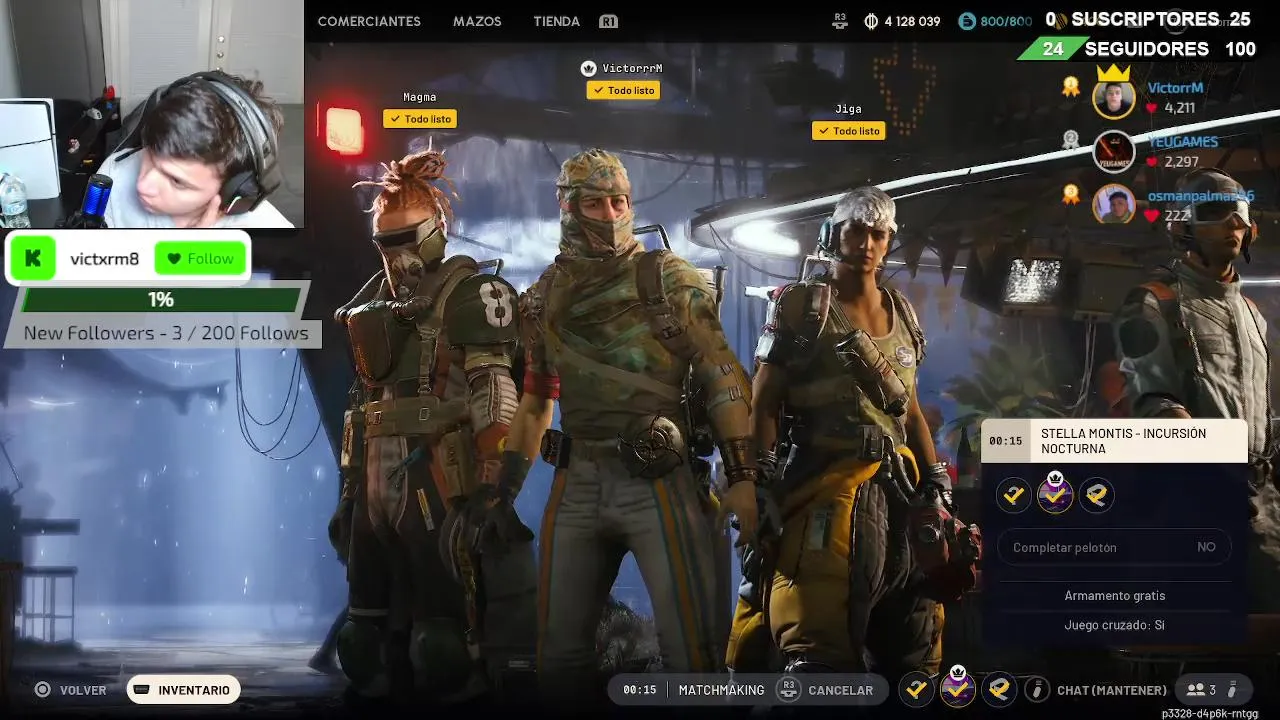Viewport: 1280px width, 720px height.
Task: Select the Magma player name label
Action: click(x=419, y=97)
